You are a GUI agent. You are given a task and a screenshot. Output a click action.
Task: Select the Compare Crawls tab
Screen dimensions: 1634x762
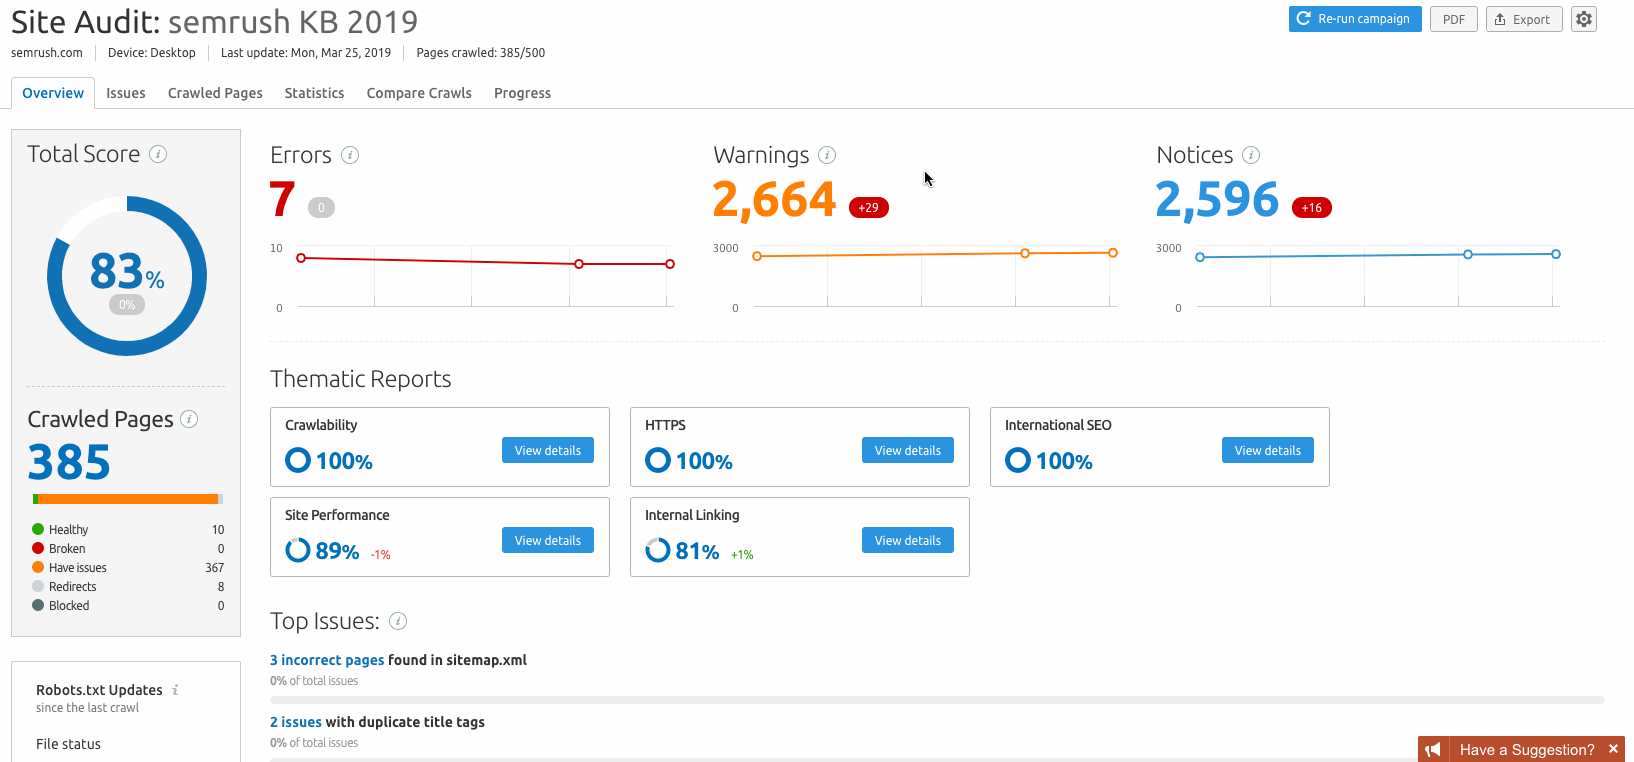(419, 93)
